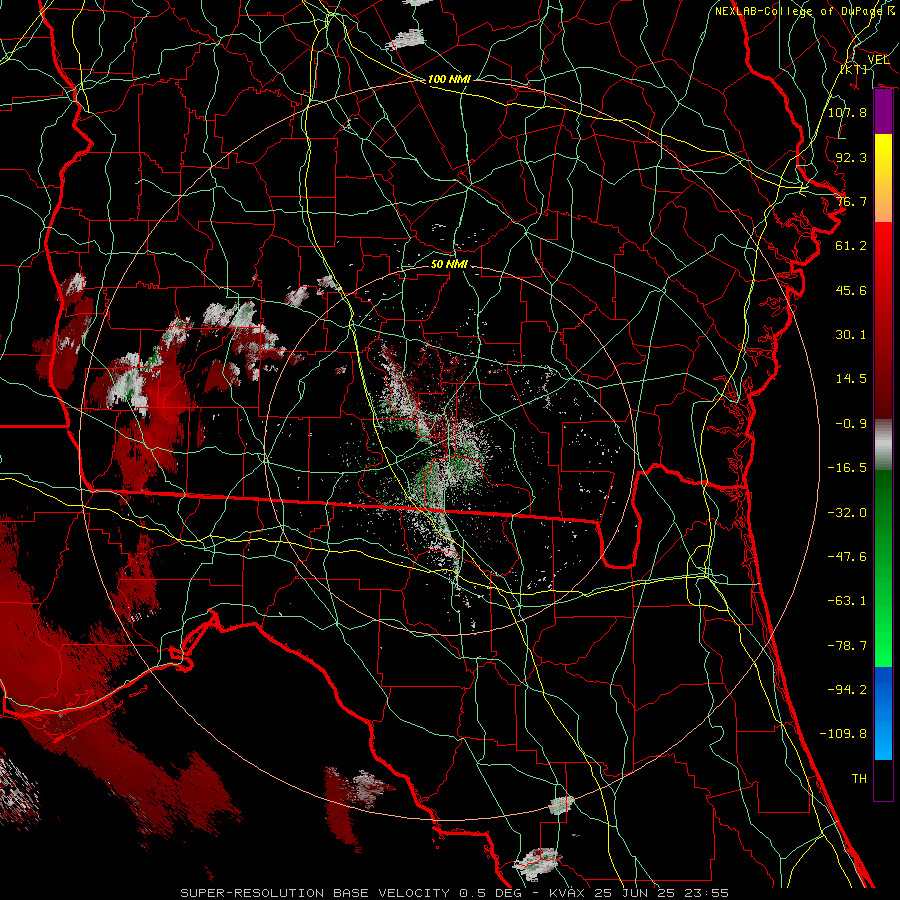Click the -63.1 legend value
Image resolution: width=900 pixels, height=900 pixels.
[847, 601]
